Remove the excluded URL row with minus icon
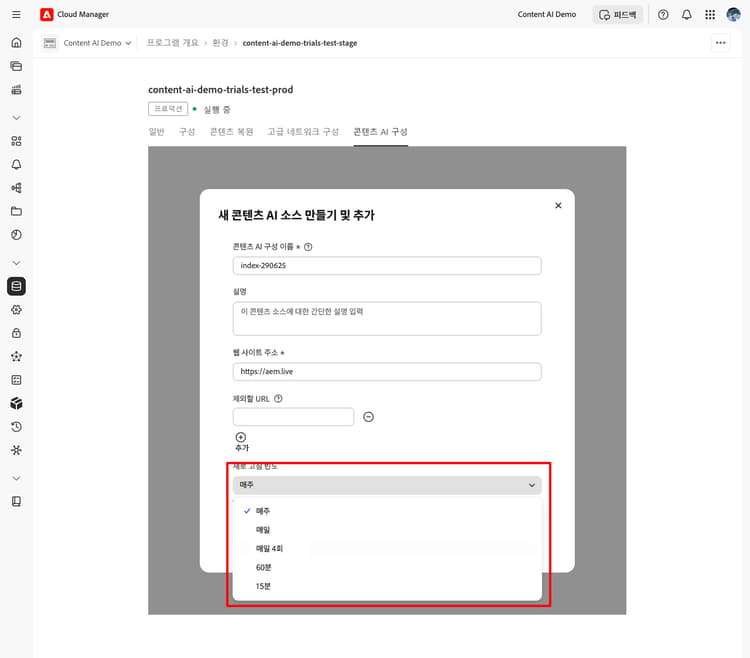Screen dimensions: 750x658 pyautogui.click(x=368, y=417)
